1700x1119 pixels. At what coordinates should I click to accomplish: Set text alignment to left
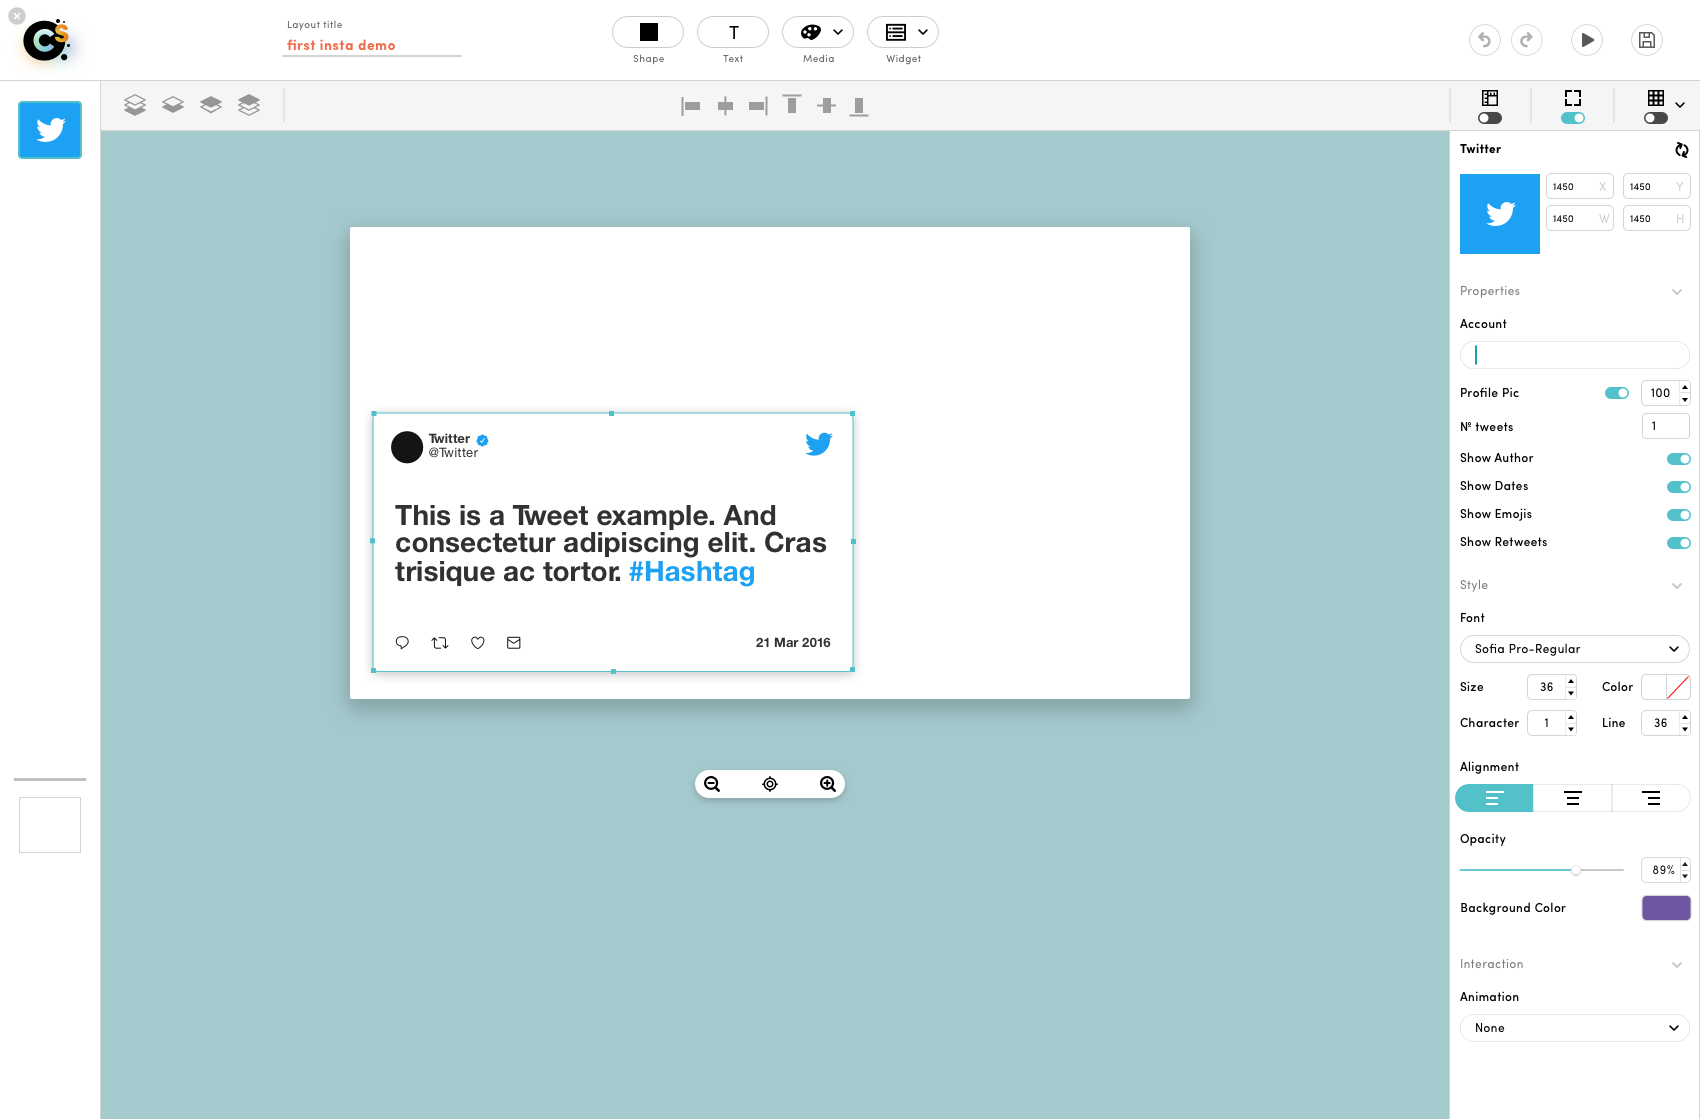coord(1494,798)
